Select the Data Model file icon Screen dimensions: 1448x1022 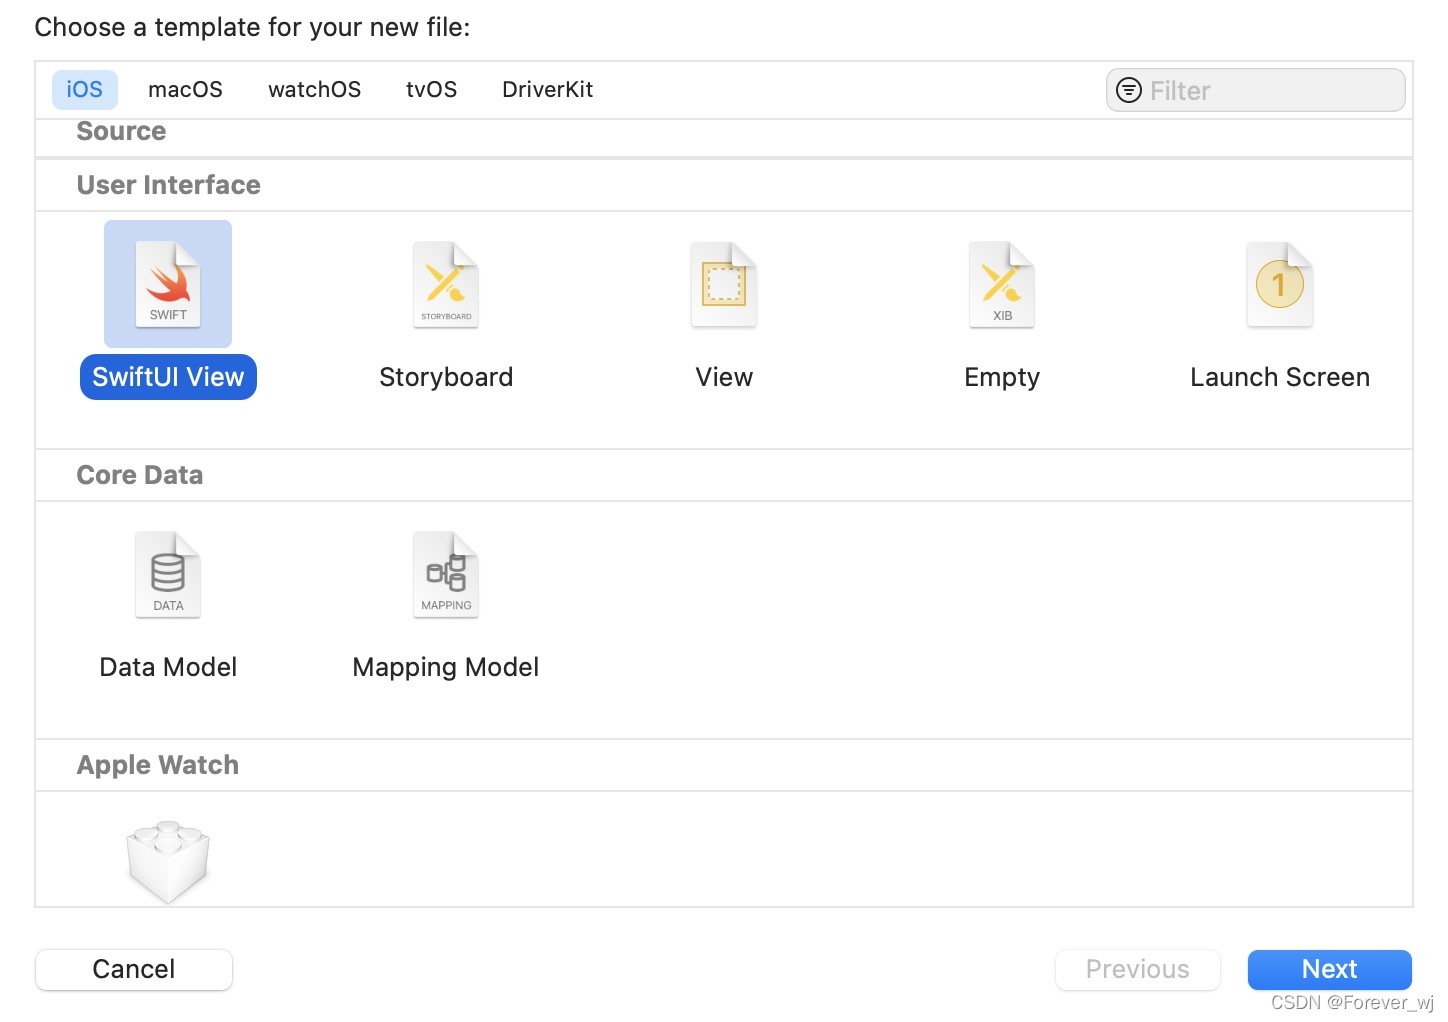click(x=168, y=574)
